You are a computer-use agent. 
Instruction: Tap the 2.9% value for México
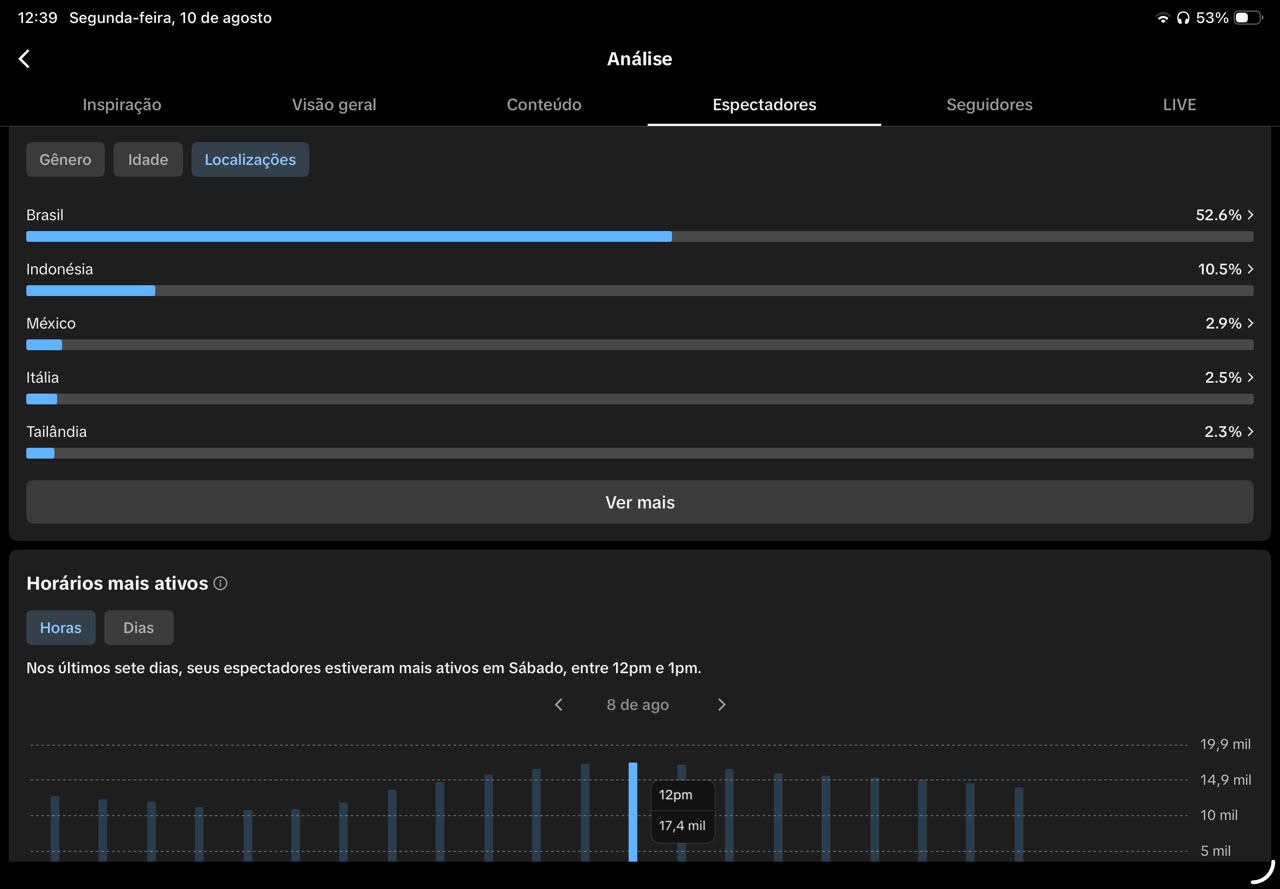[1224, 323]
